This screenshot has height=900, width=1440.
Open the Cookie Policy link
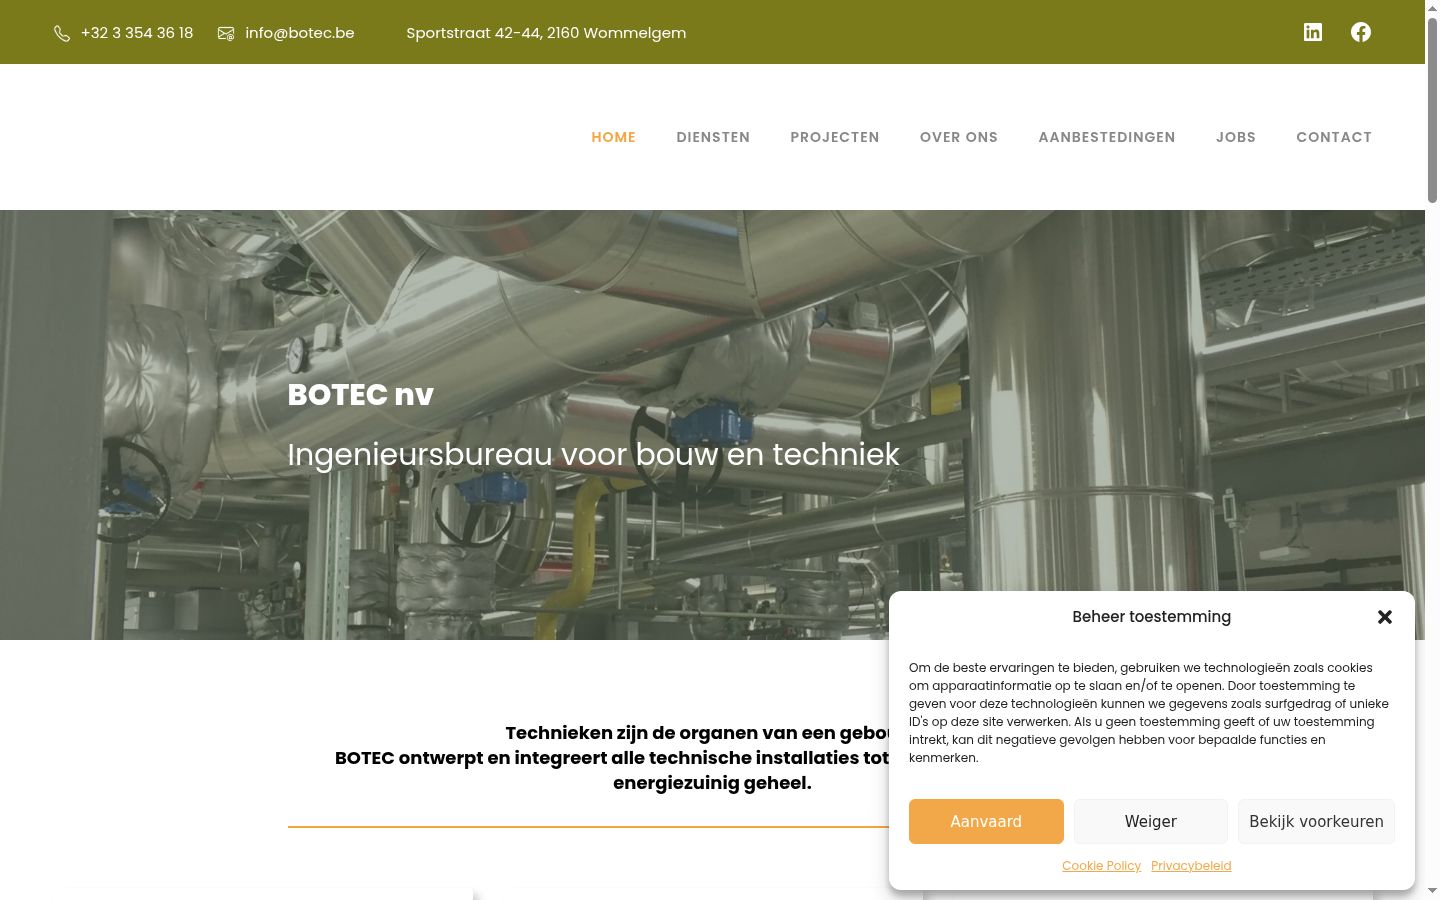pos(1101,866)
